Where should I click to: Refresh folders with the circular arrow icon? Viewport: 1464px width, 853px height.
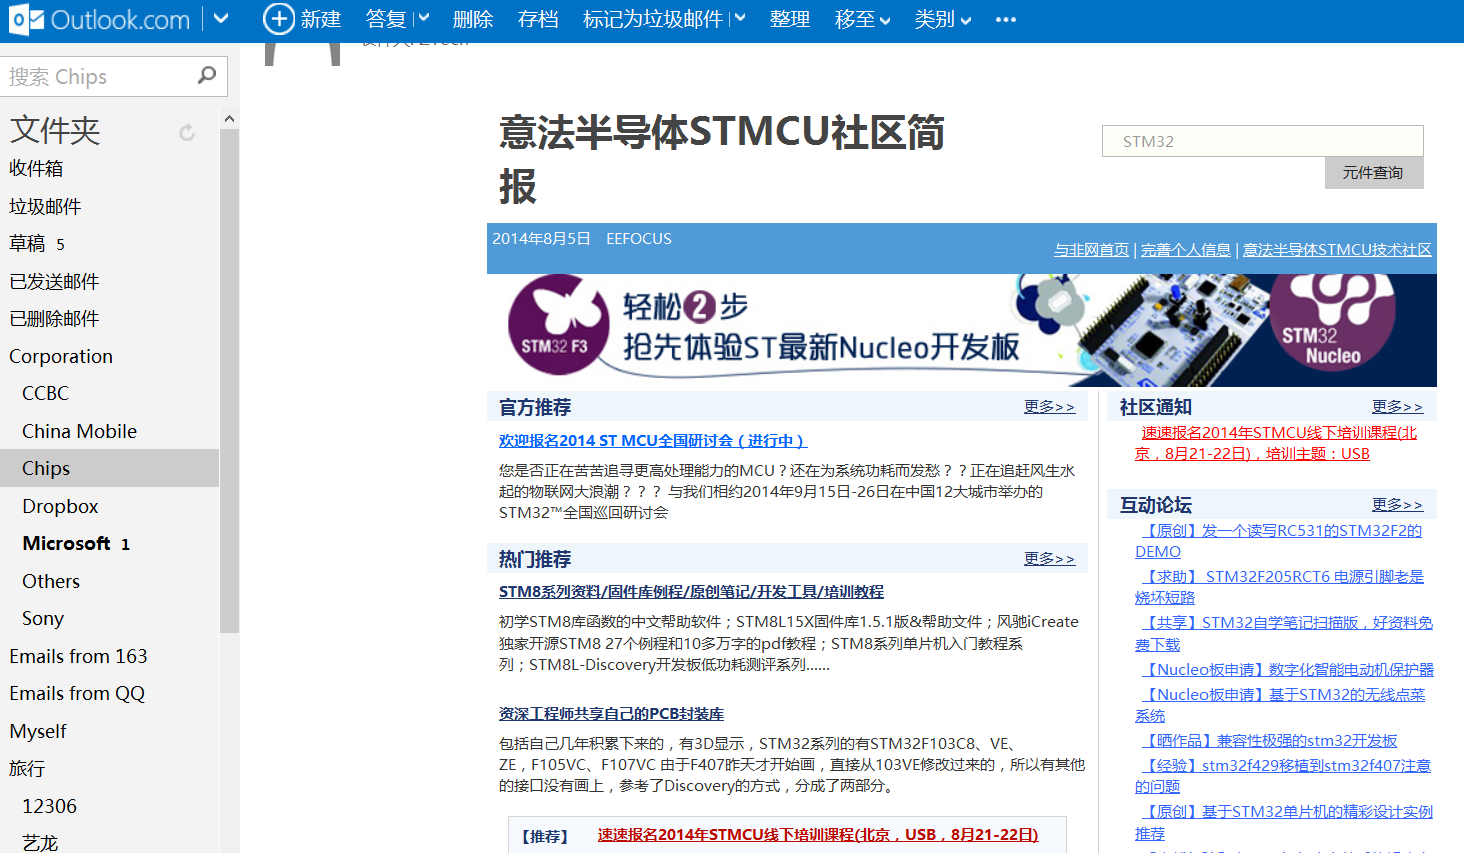pos(187,132)
